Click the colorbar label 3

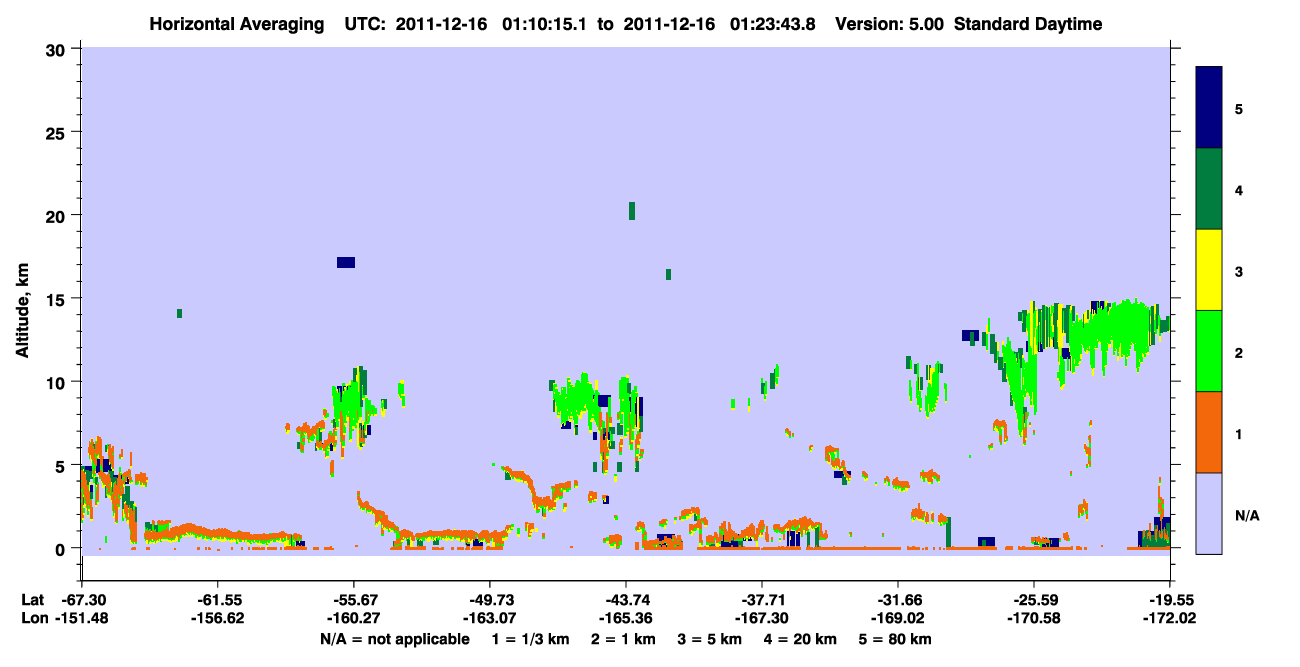pyautogui.click(x=1239, y=271)
